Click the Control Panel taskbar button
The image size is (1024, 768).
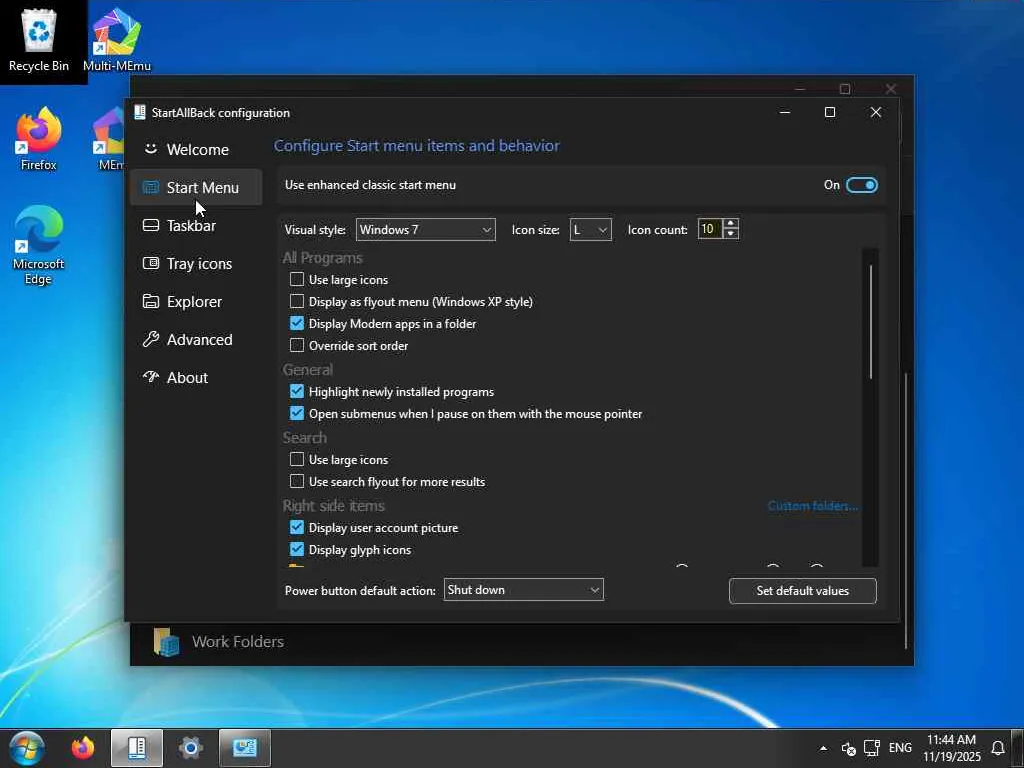coord(244,748)
